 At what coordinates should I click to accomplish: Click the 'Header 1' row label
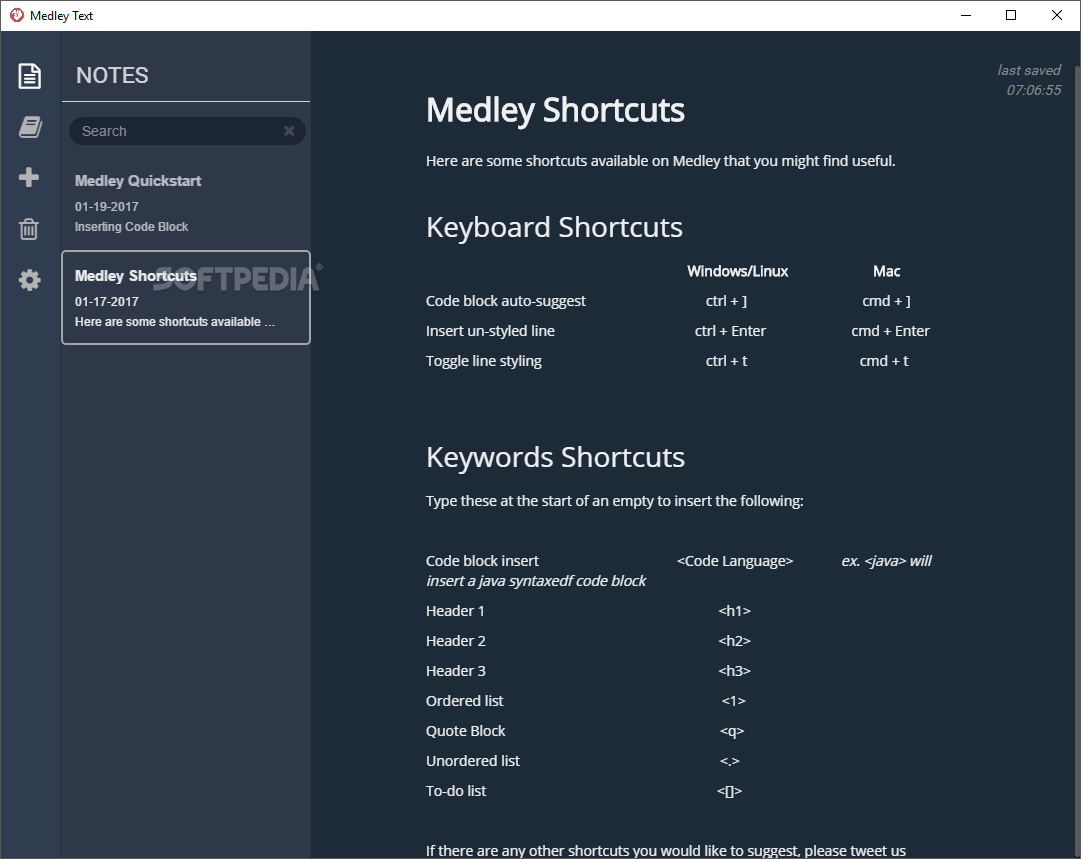455,611
